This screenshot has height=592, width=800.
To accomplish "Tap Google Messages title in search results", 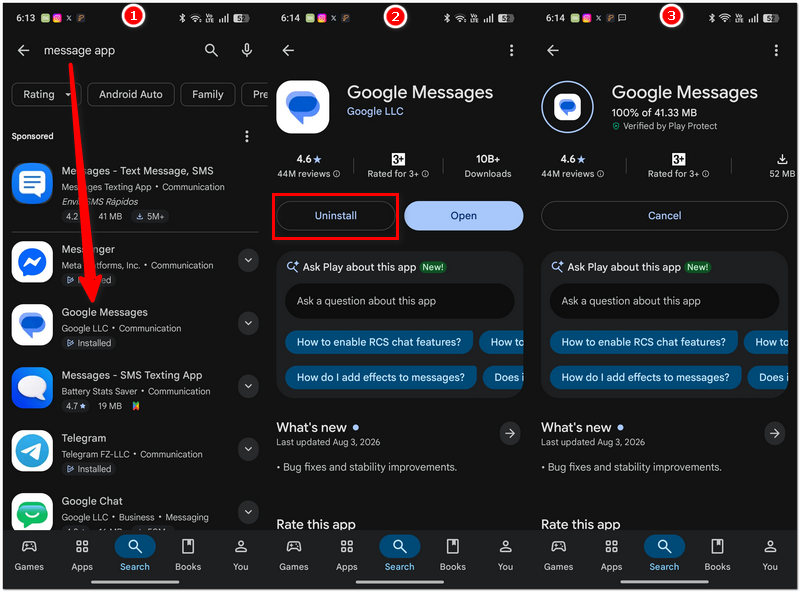I will point(105,312).
